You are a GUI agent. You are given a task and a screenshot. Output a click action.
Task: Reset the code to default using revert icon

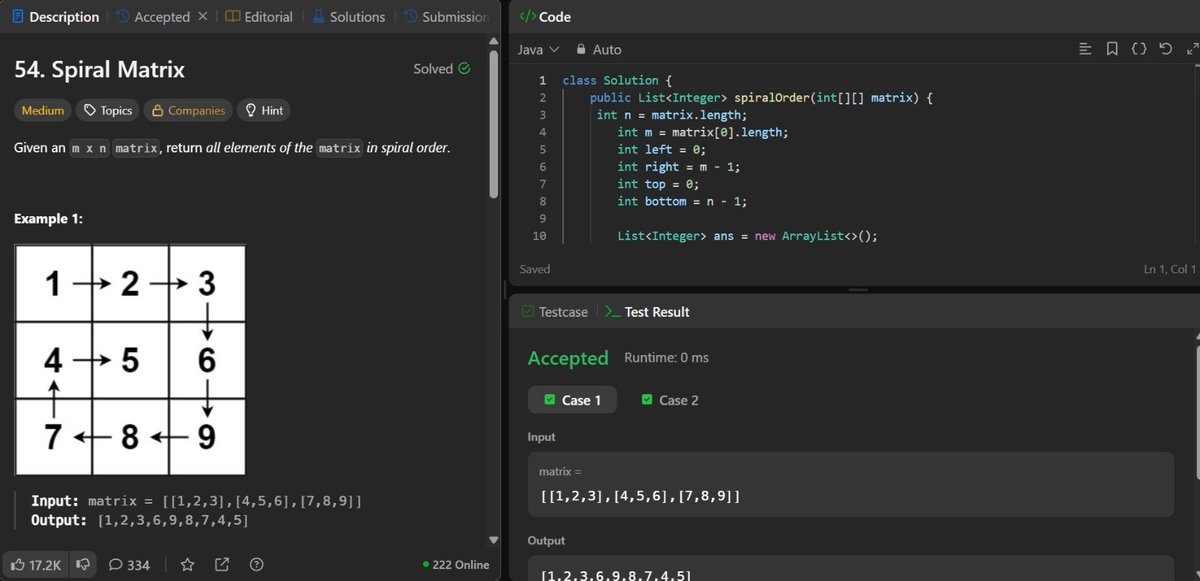coord(1166,47)
